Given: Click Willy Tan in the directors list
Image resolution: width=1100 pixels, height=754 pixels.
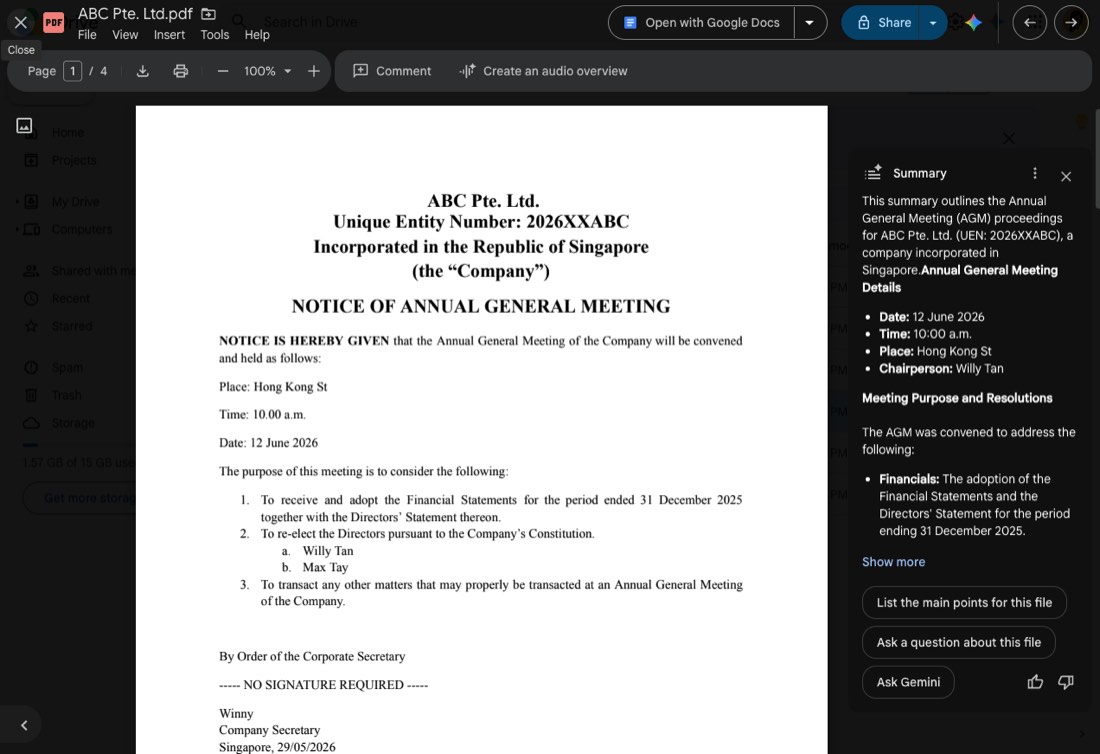Looking at the screenshot, I should coord(328,551).
